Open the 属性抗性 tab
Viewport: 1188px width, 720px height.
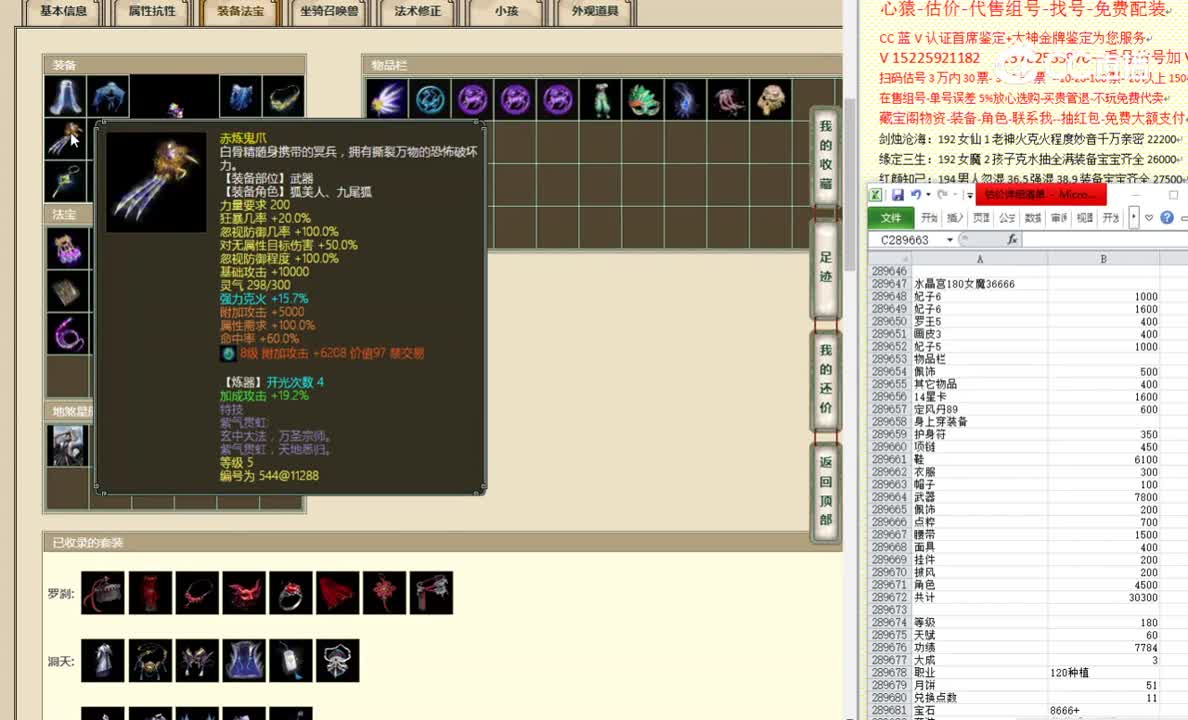pyautogui.click(x=152, y=11)
